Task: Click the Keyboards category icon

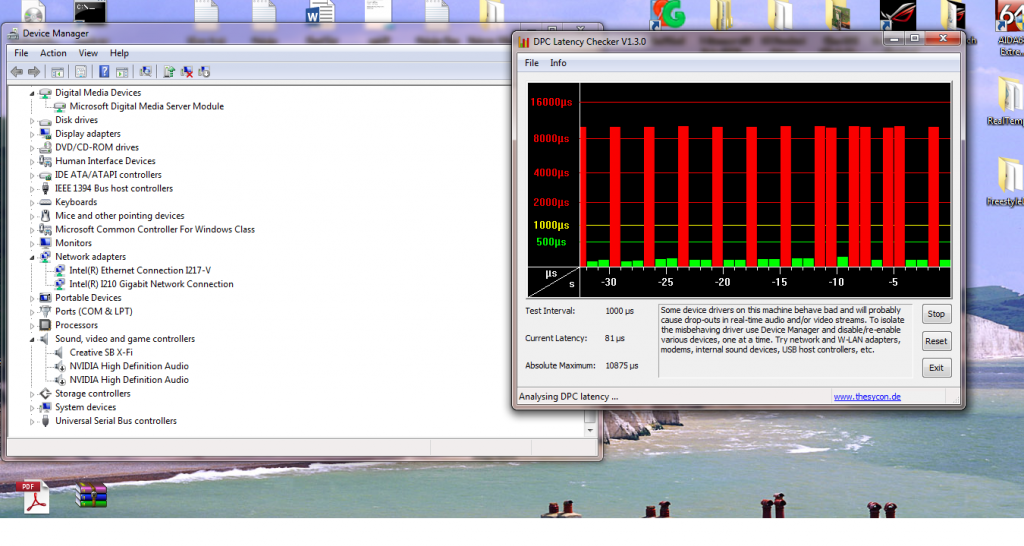Action: [45, 202]
